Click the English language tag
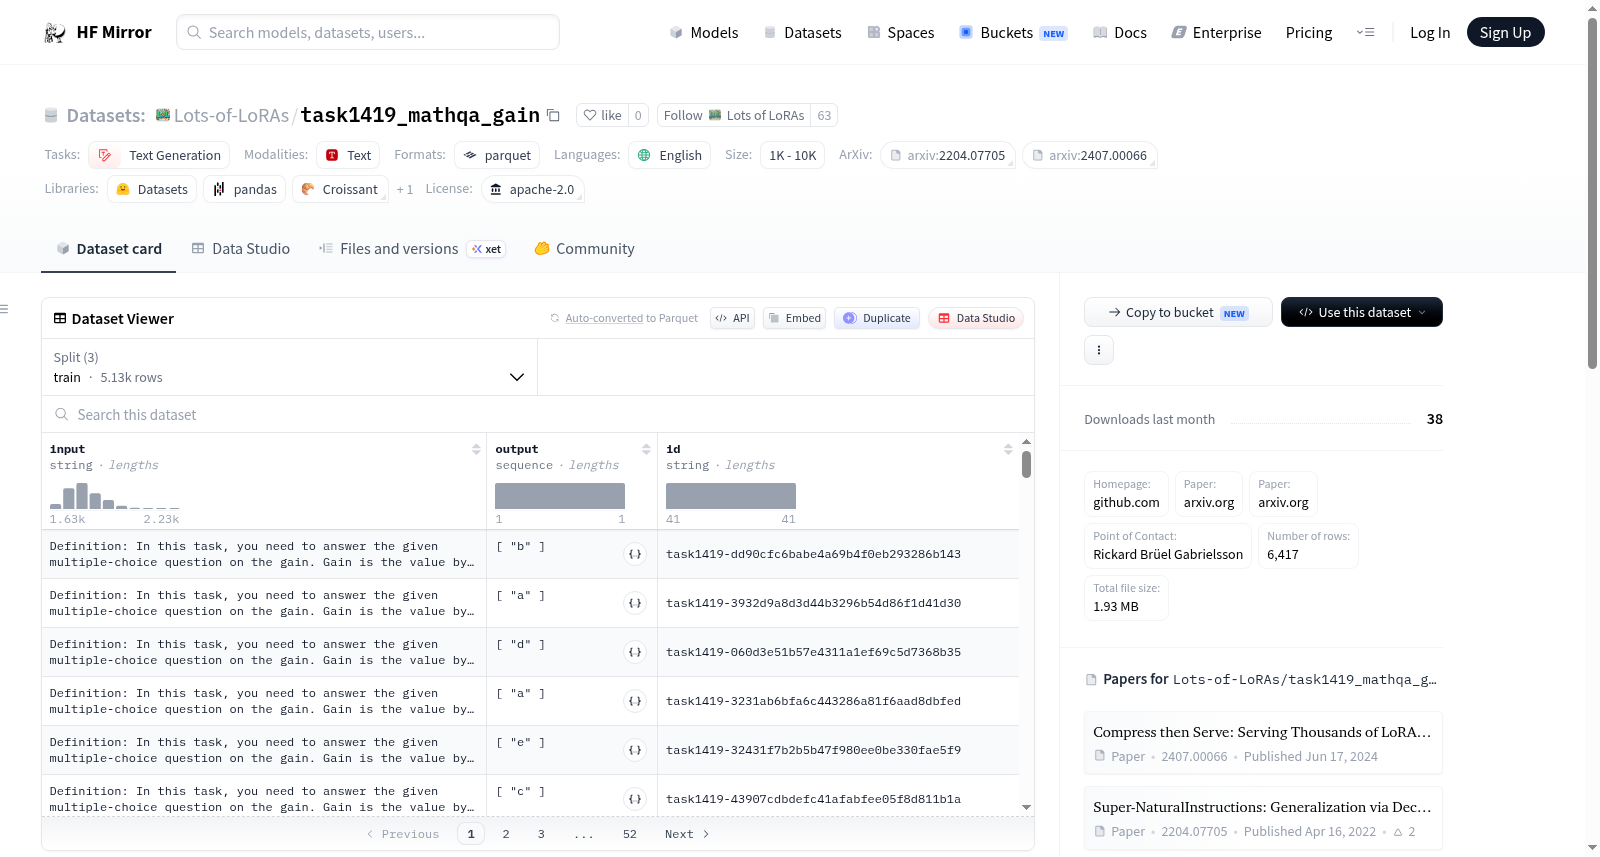 coord(670,155)
